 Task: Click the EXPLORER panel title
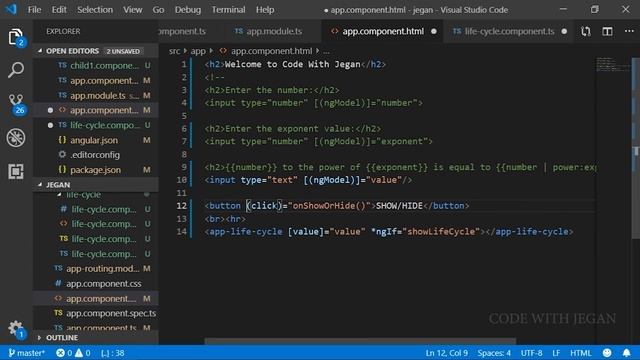(x=63, y=31)
